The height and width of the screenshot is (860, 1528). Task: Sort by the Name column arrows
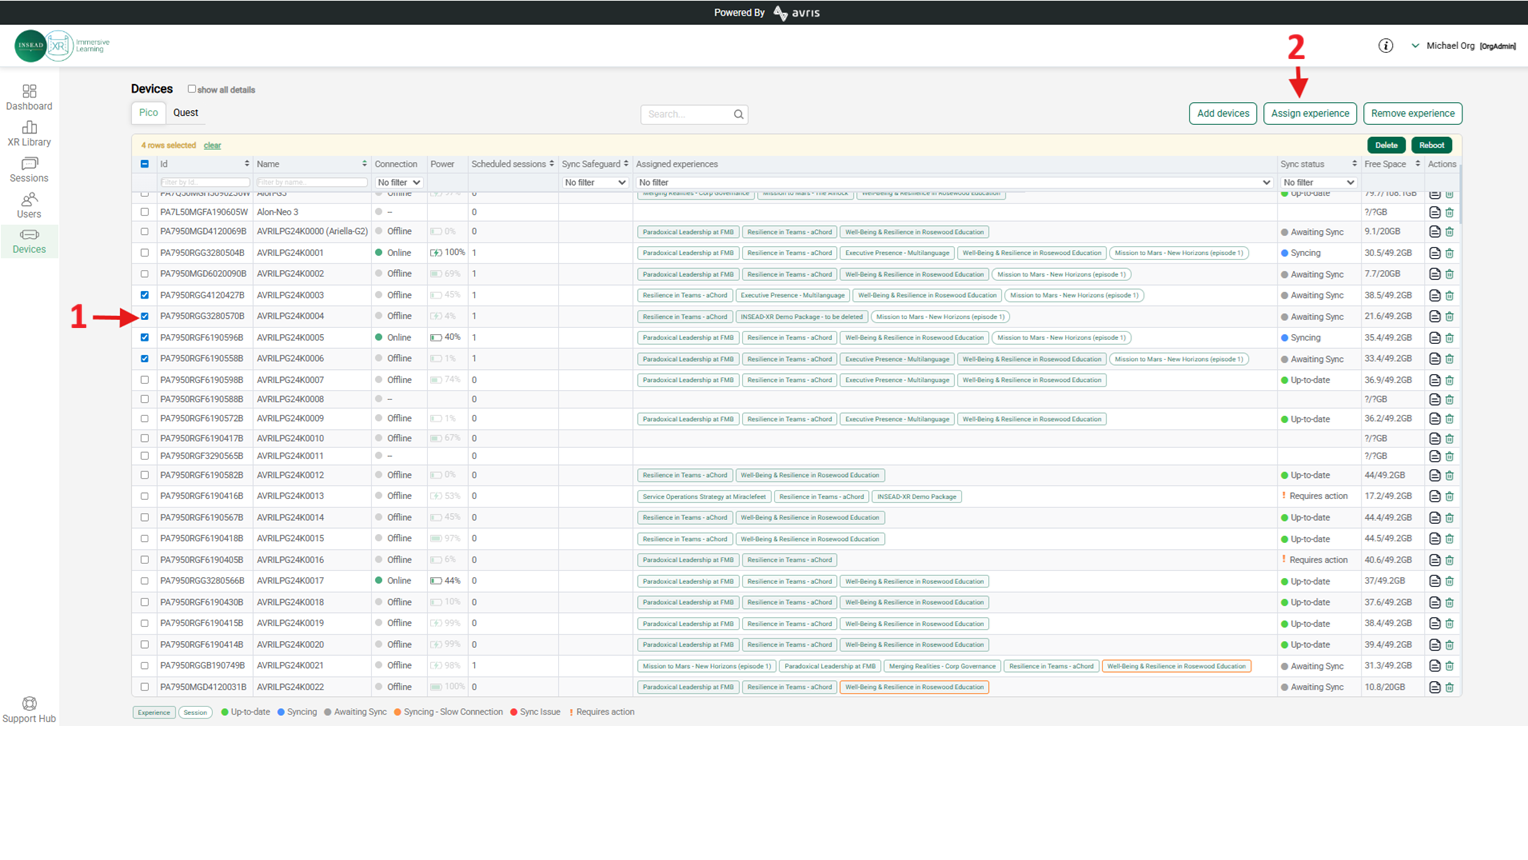click(x=364, y=164)
